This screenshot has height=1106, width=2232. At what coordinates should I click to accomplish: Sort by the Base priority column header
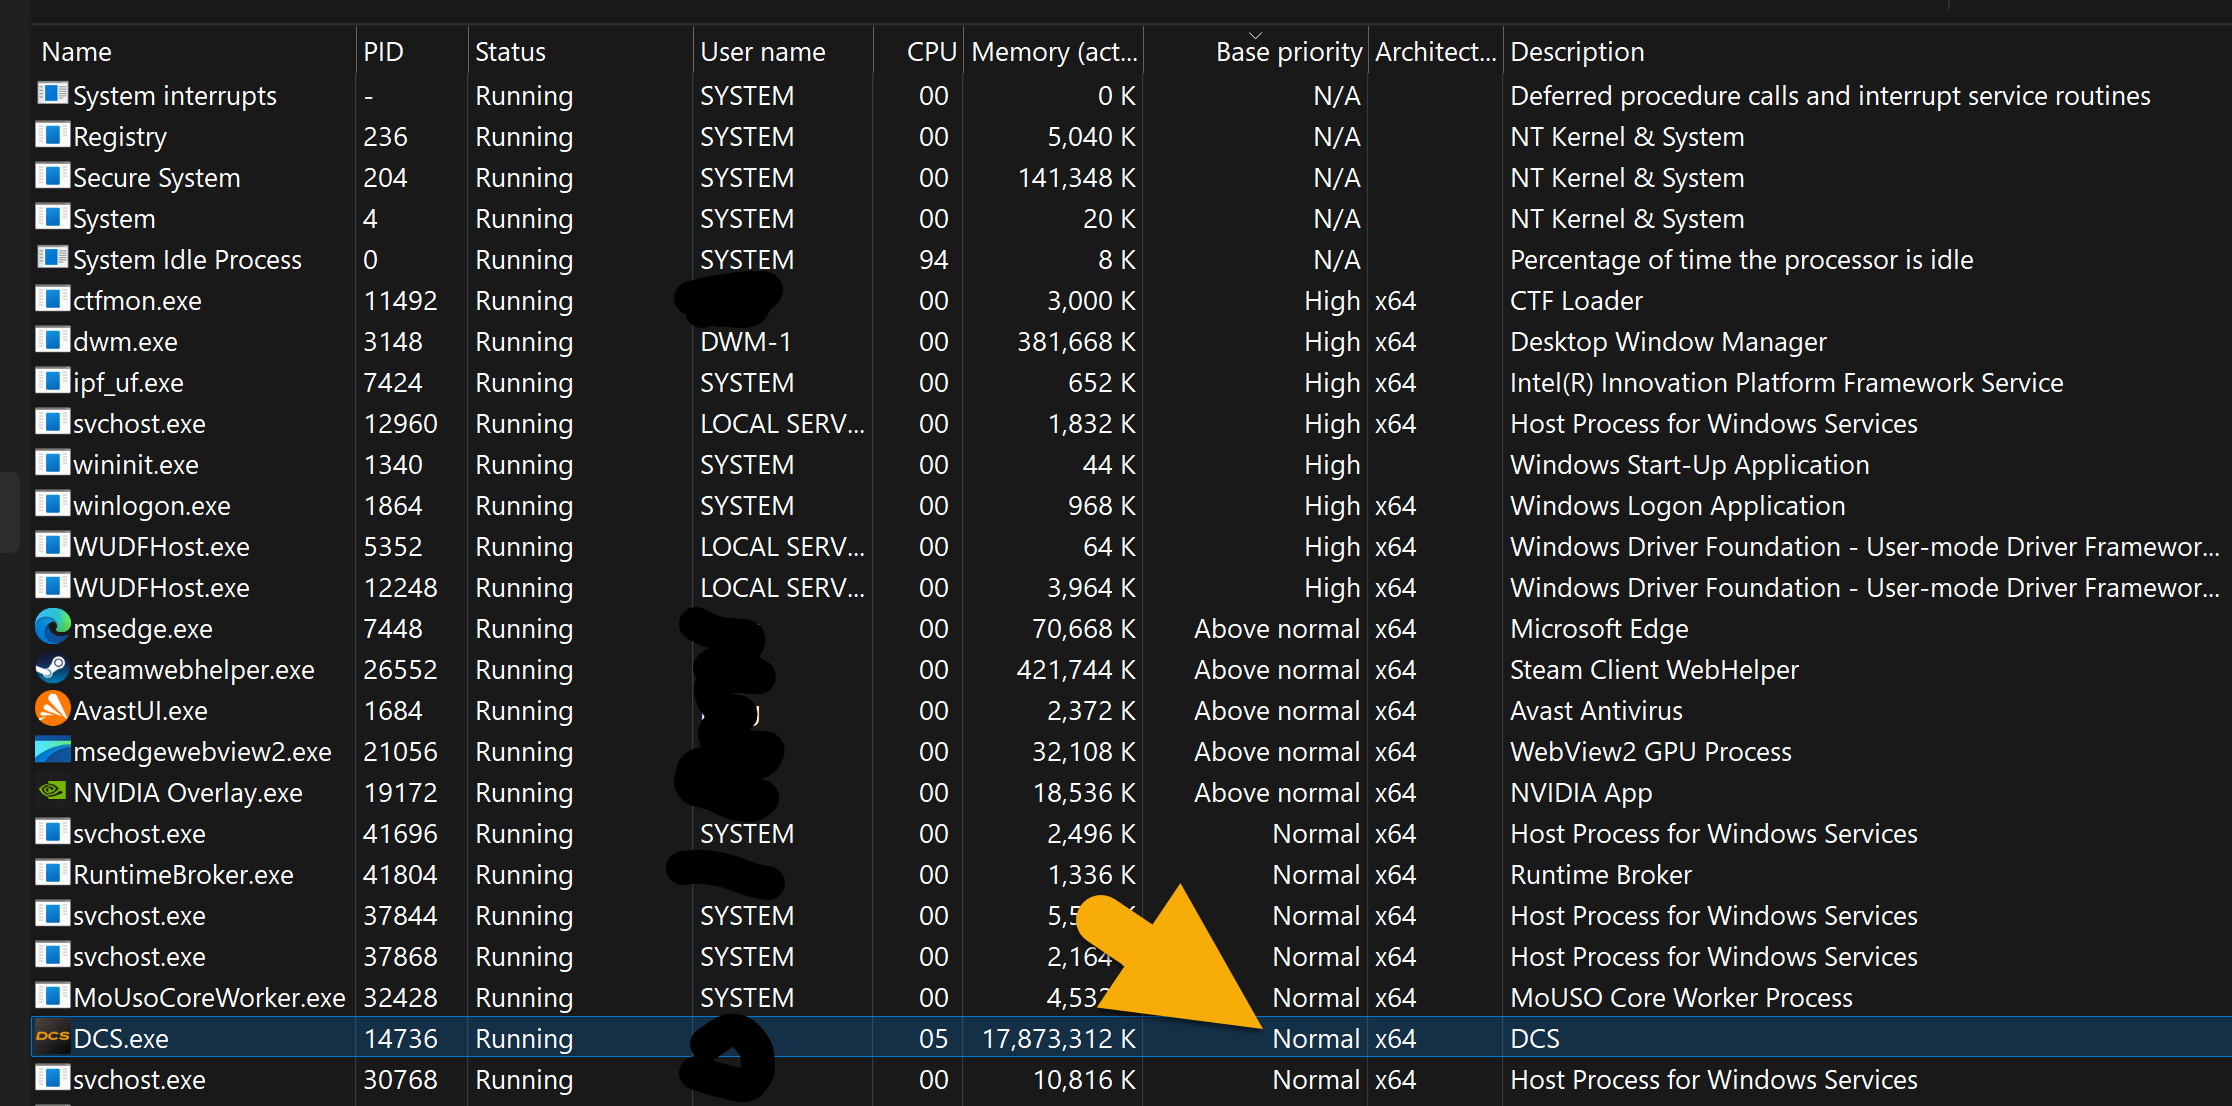(1255, 52)
